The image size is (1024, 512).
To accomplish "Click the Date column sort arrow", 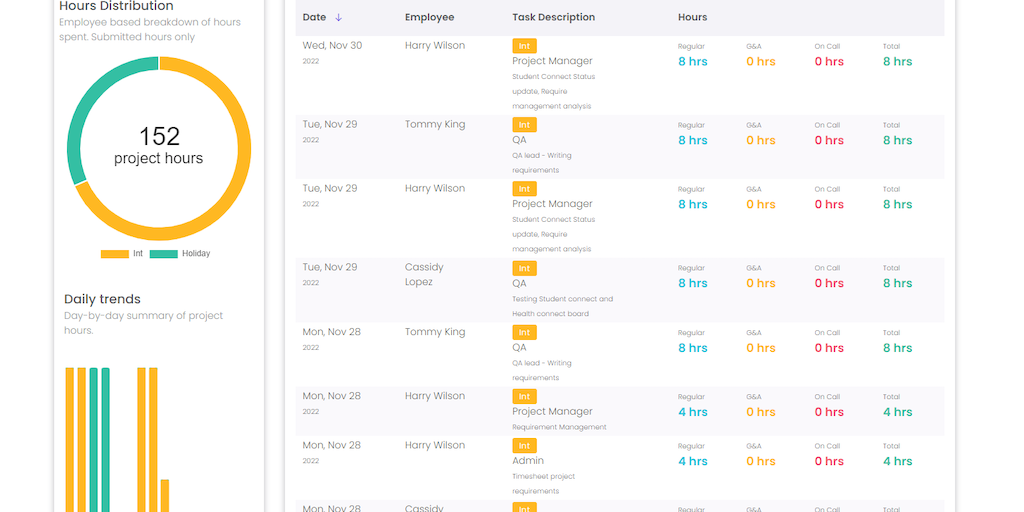I will 339,17.
